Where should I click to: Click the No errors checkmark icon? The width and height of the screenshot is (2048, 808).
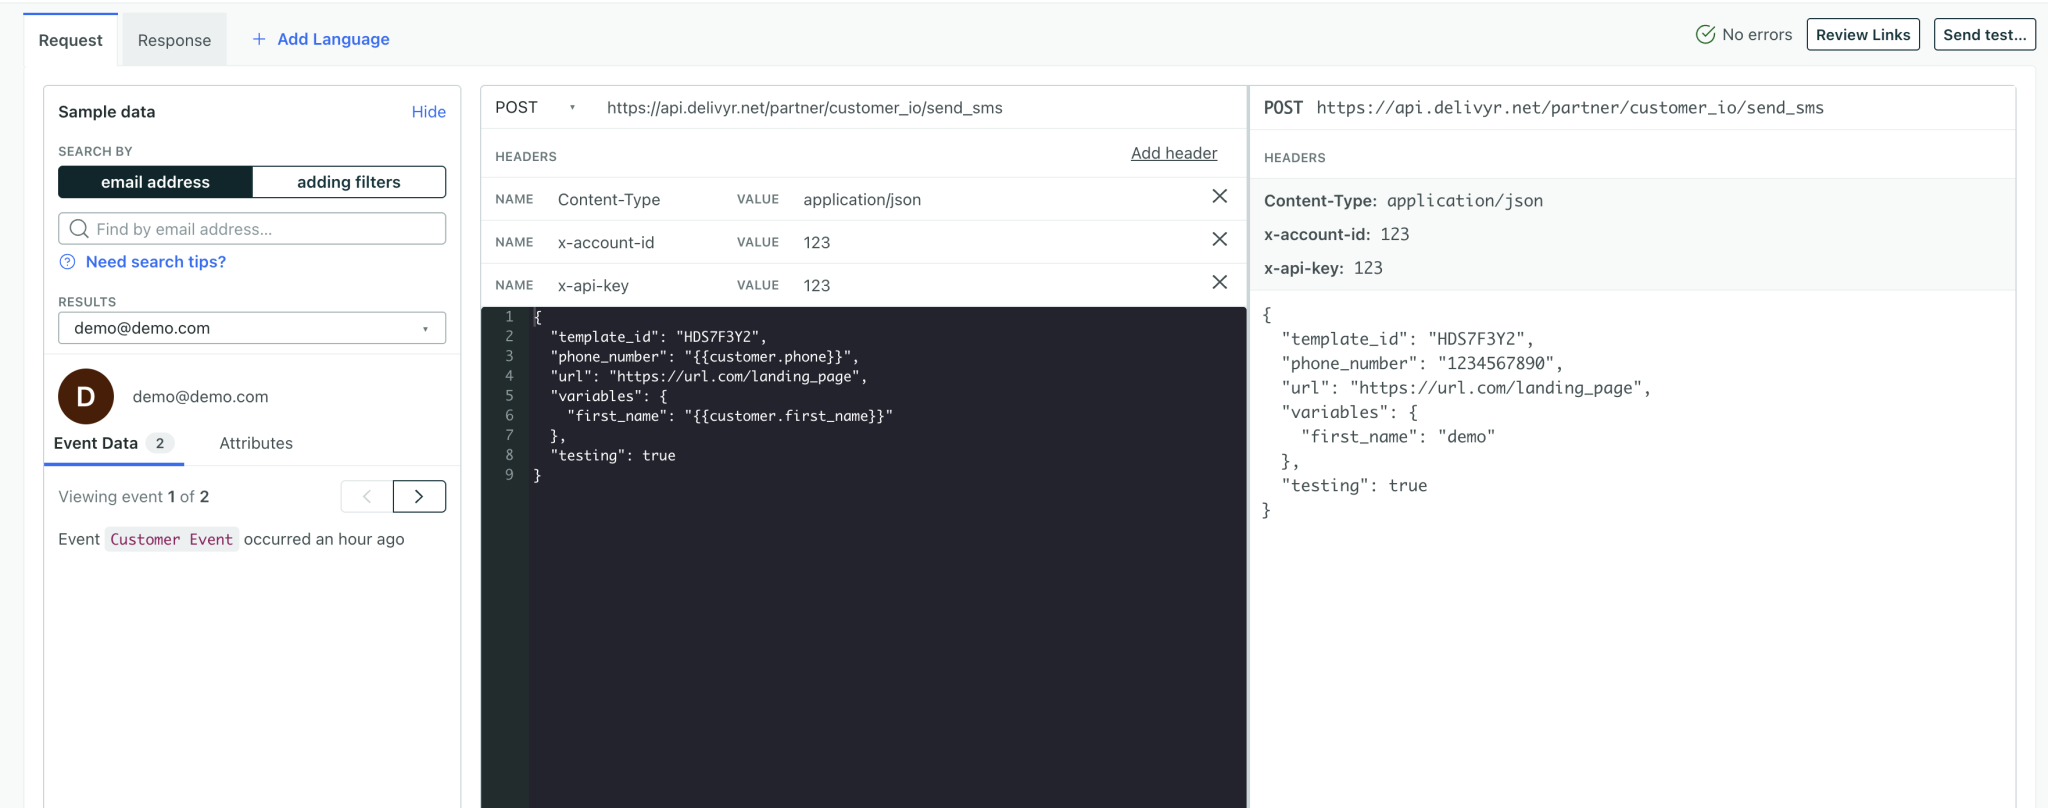[1705, 34]
